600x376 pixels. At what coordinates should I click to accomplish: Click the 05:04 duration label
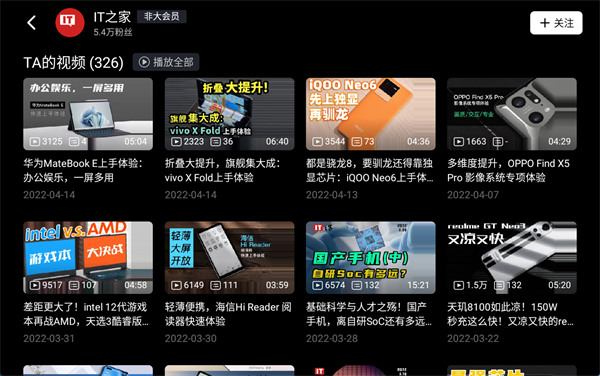(x=135, y=142)
